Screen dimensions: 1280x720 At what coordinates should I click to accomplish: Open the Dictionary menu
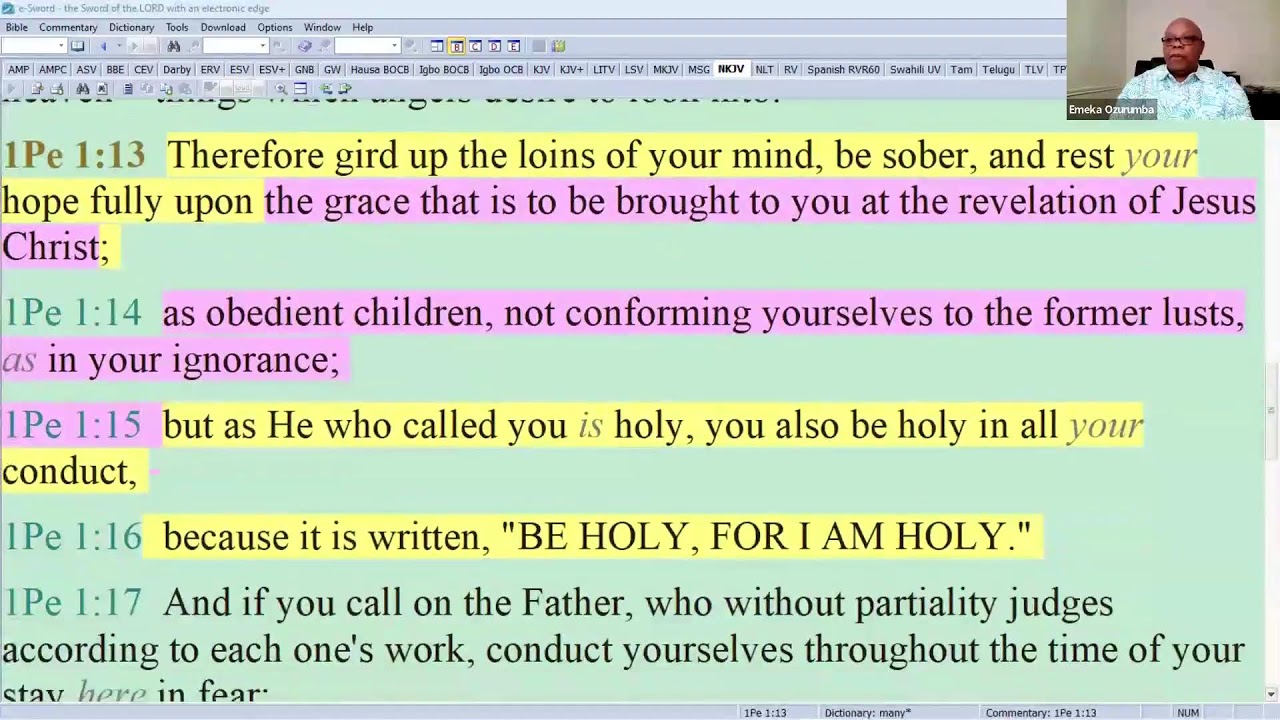coord(131,27)
